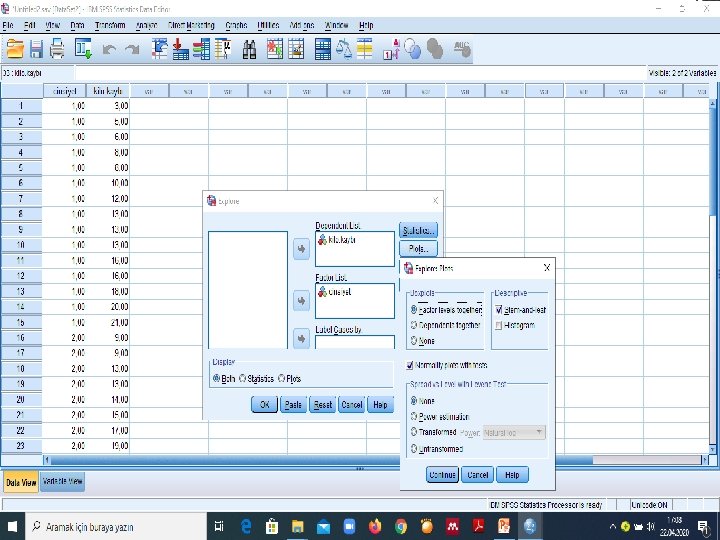The image size is (720, 540).
Task: Click the Split File icon
Action: coord(323,49)
